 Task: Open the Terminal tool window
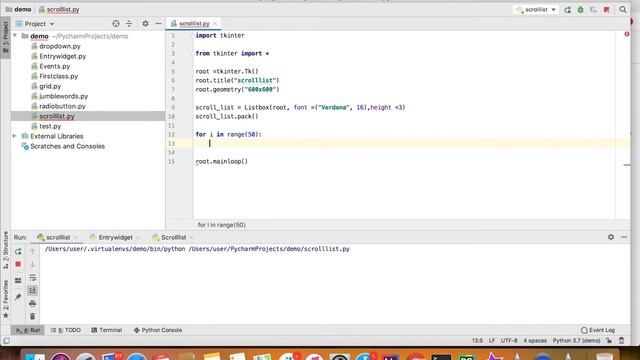(107, 330)
